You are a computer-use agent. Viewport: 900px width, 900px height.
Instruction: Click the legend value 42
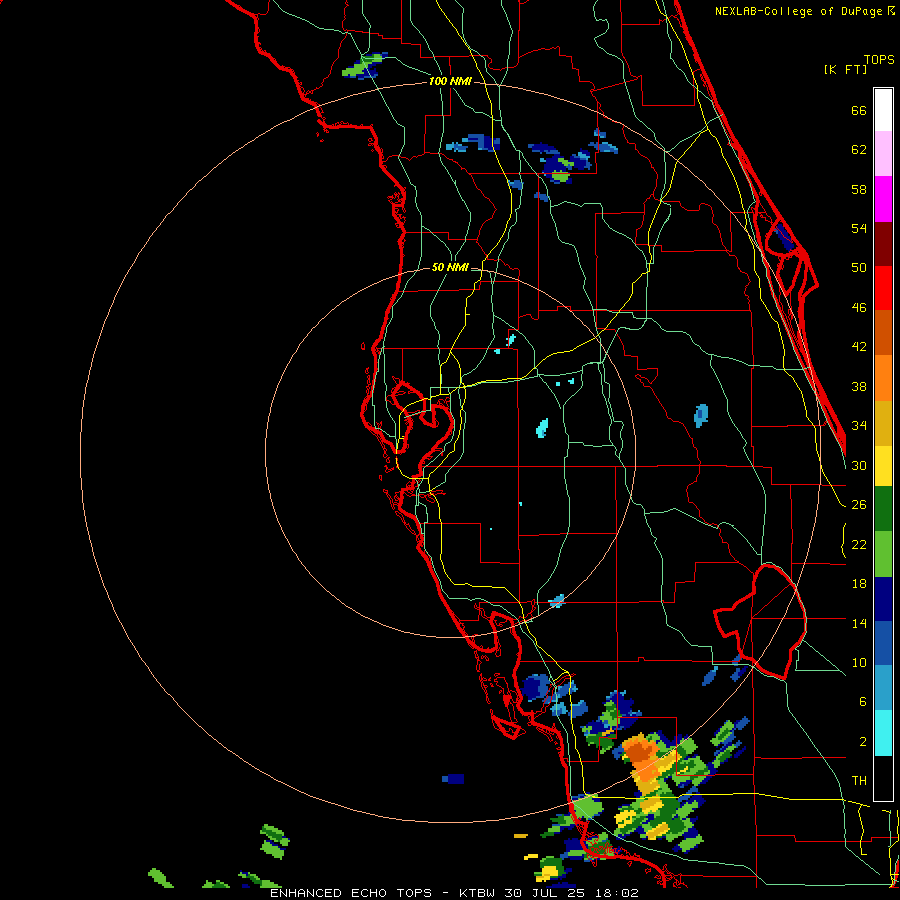(x=859, y=347)
